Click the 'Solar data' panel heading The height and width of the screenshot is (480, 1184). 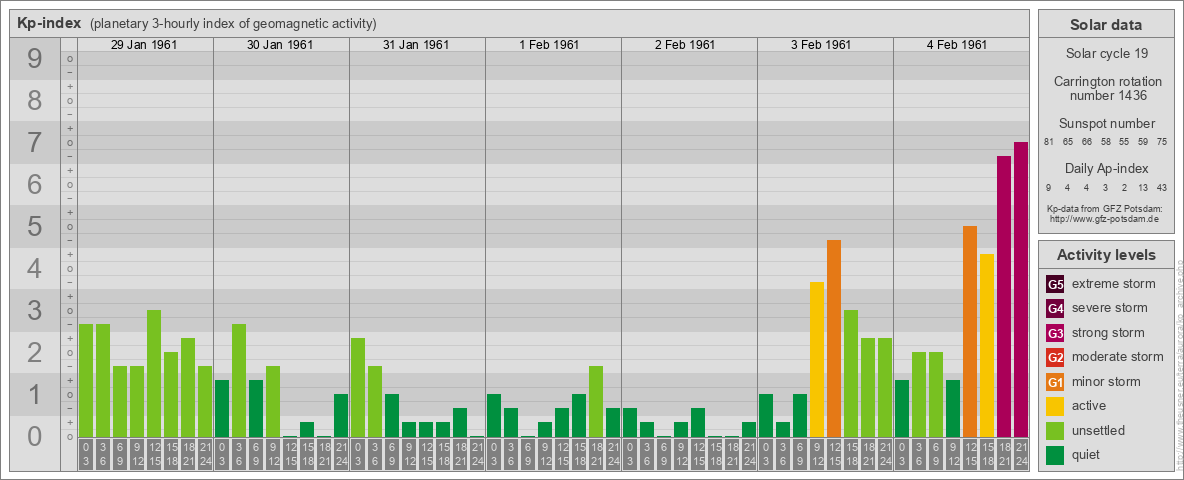[x=1106, y=25]
